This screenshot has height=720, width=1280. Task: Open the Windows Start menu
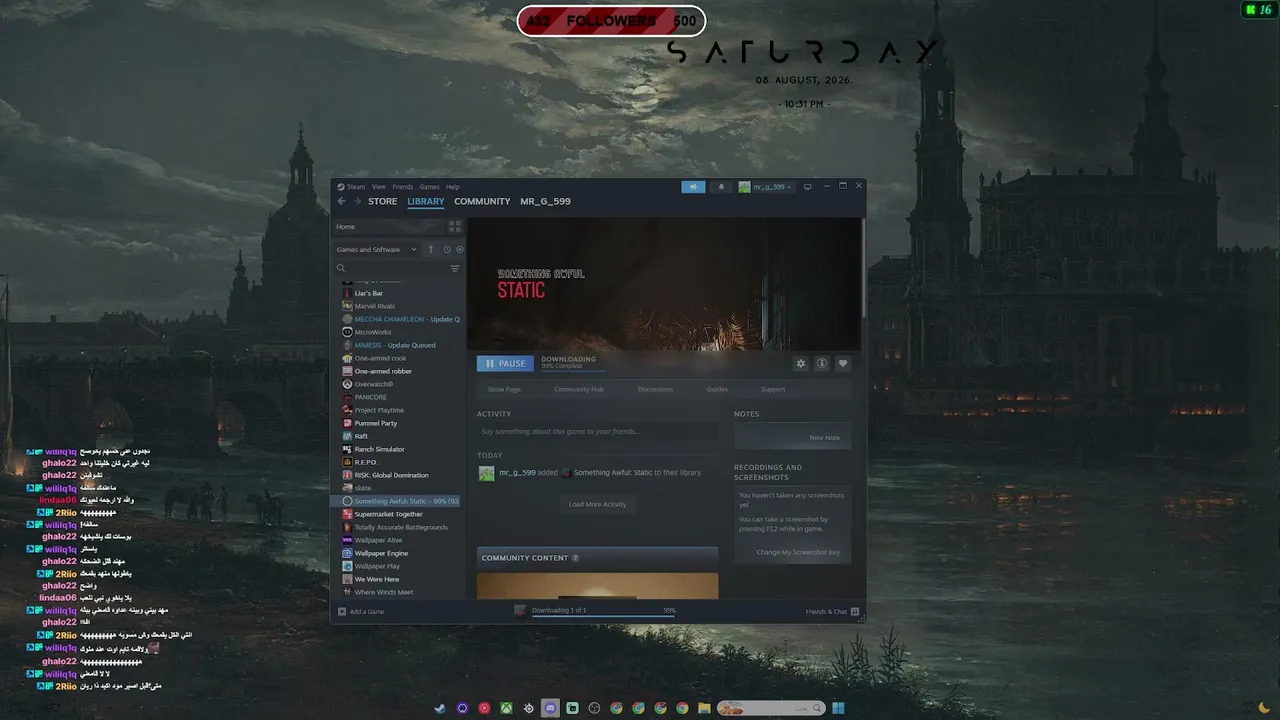click(838, 708)
